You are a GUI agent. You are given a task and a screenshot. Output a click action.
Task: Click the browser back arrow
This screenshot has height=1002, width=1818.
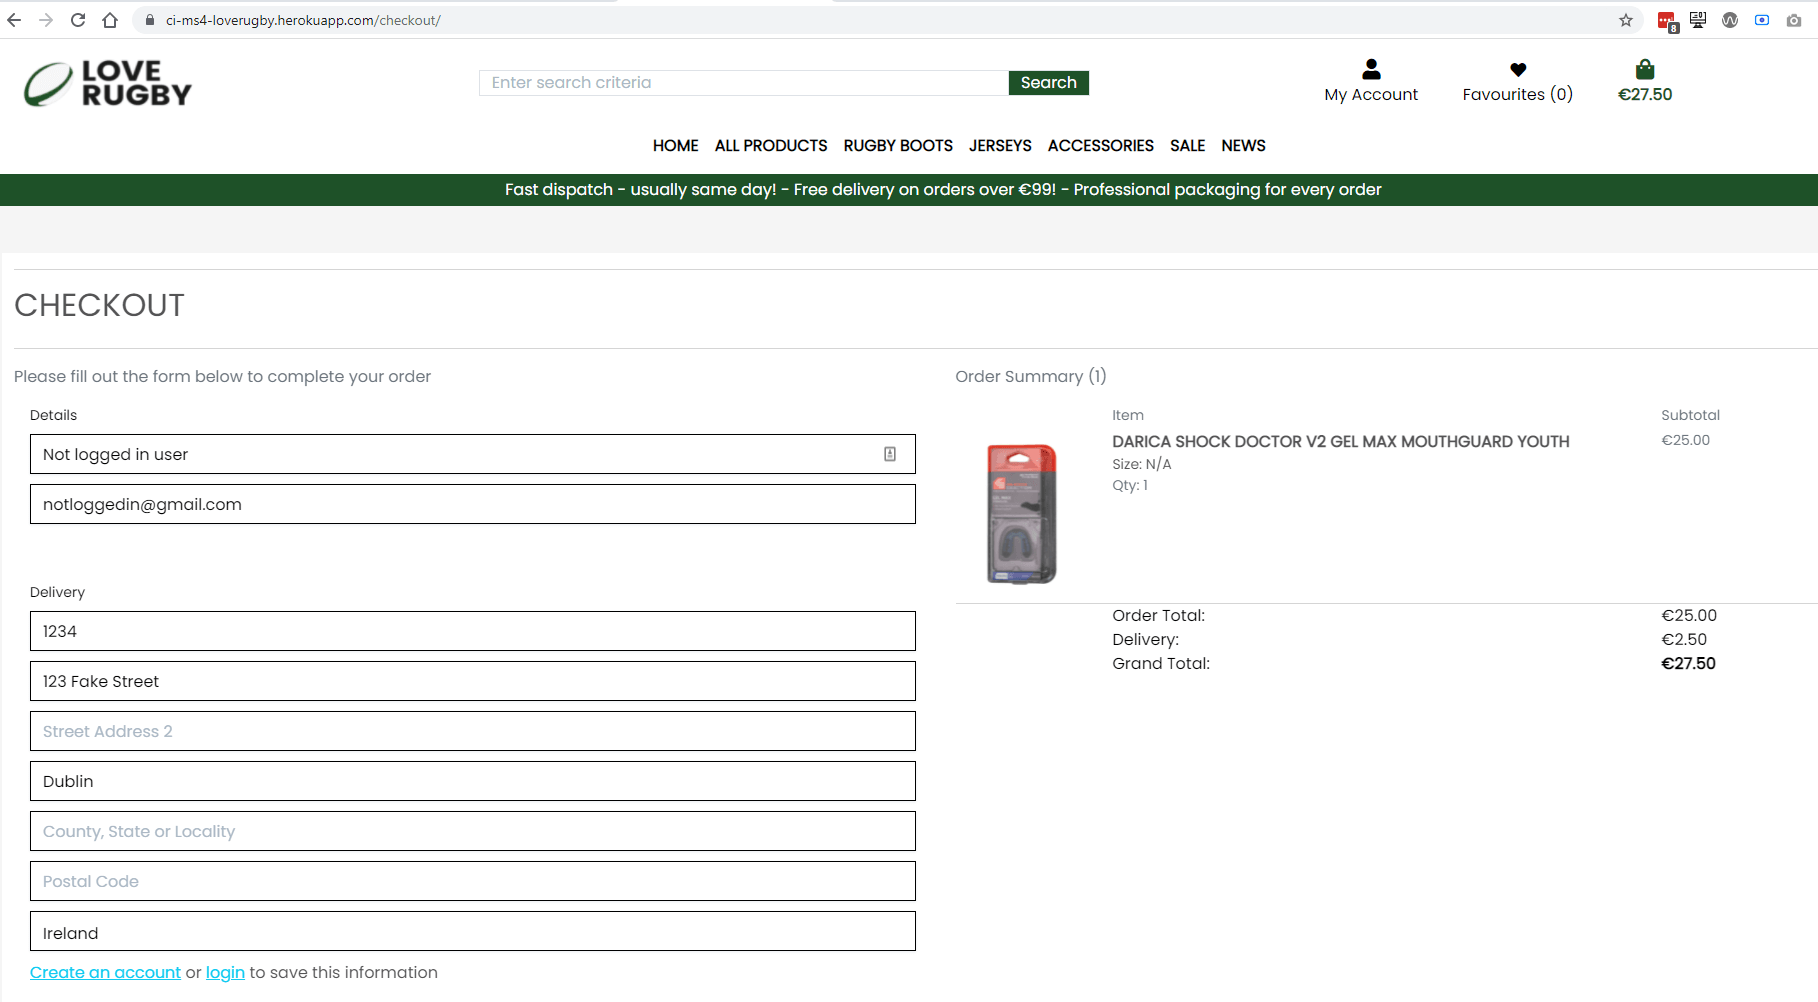14,20
